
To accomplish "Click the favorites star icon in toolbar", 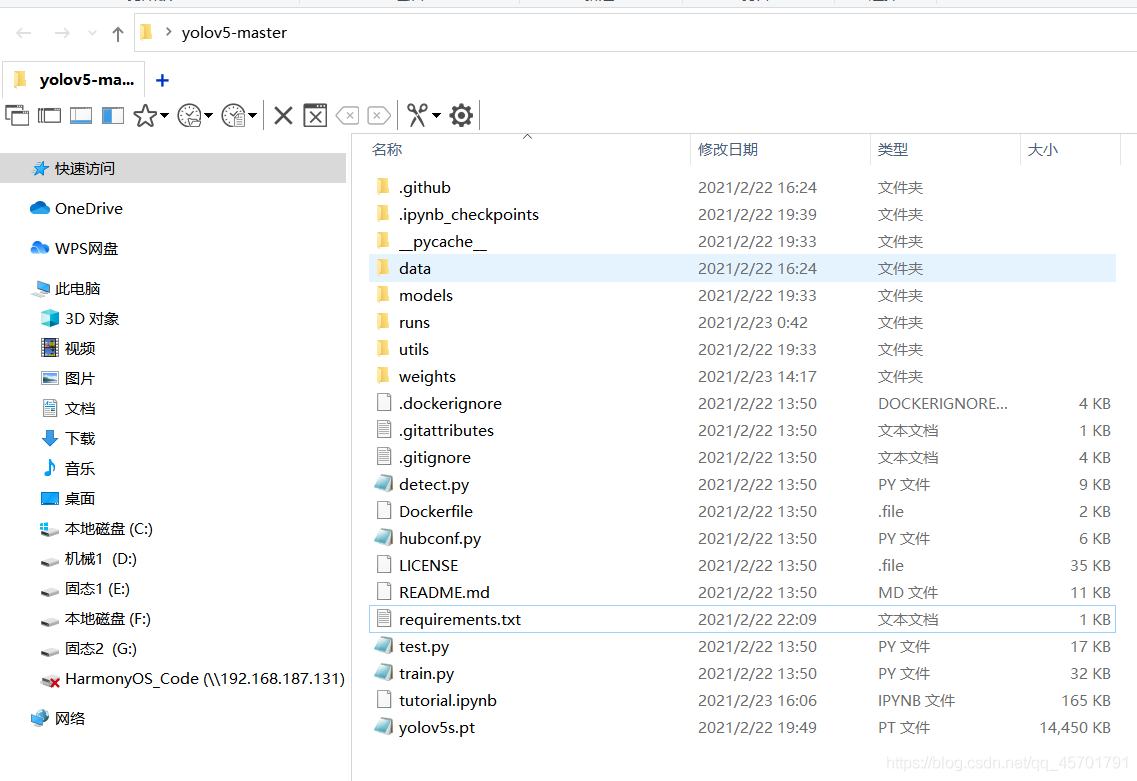I will 145,115.
